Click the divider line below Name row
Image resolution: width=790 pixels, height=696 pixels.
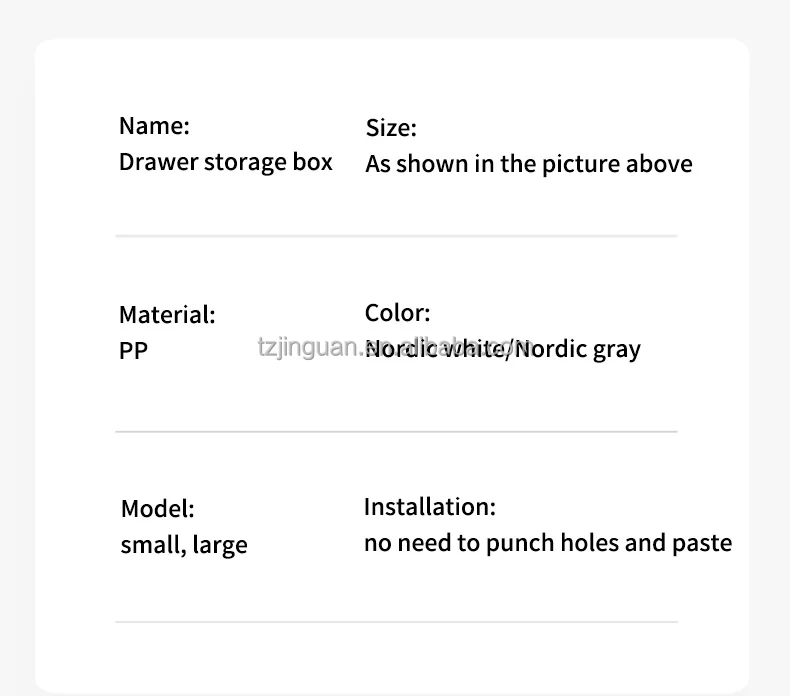coord(397,235)
